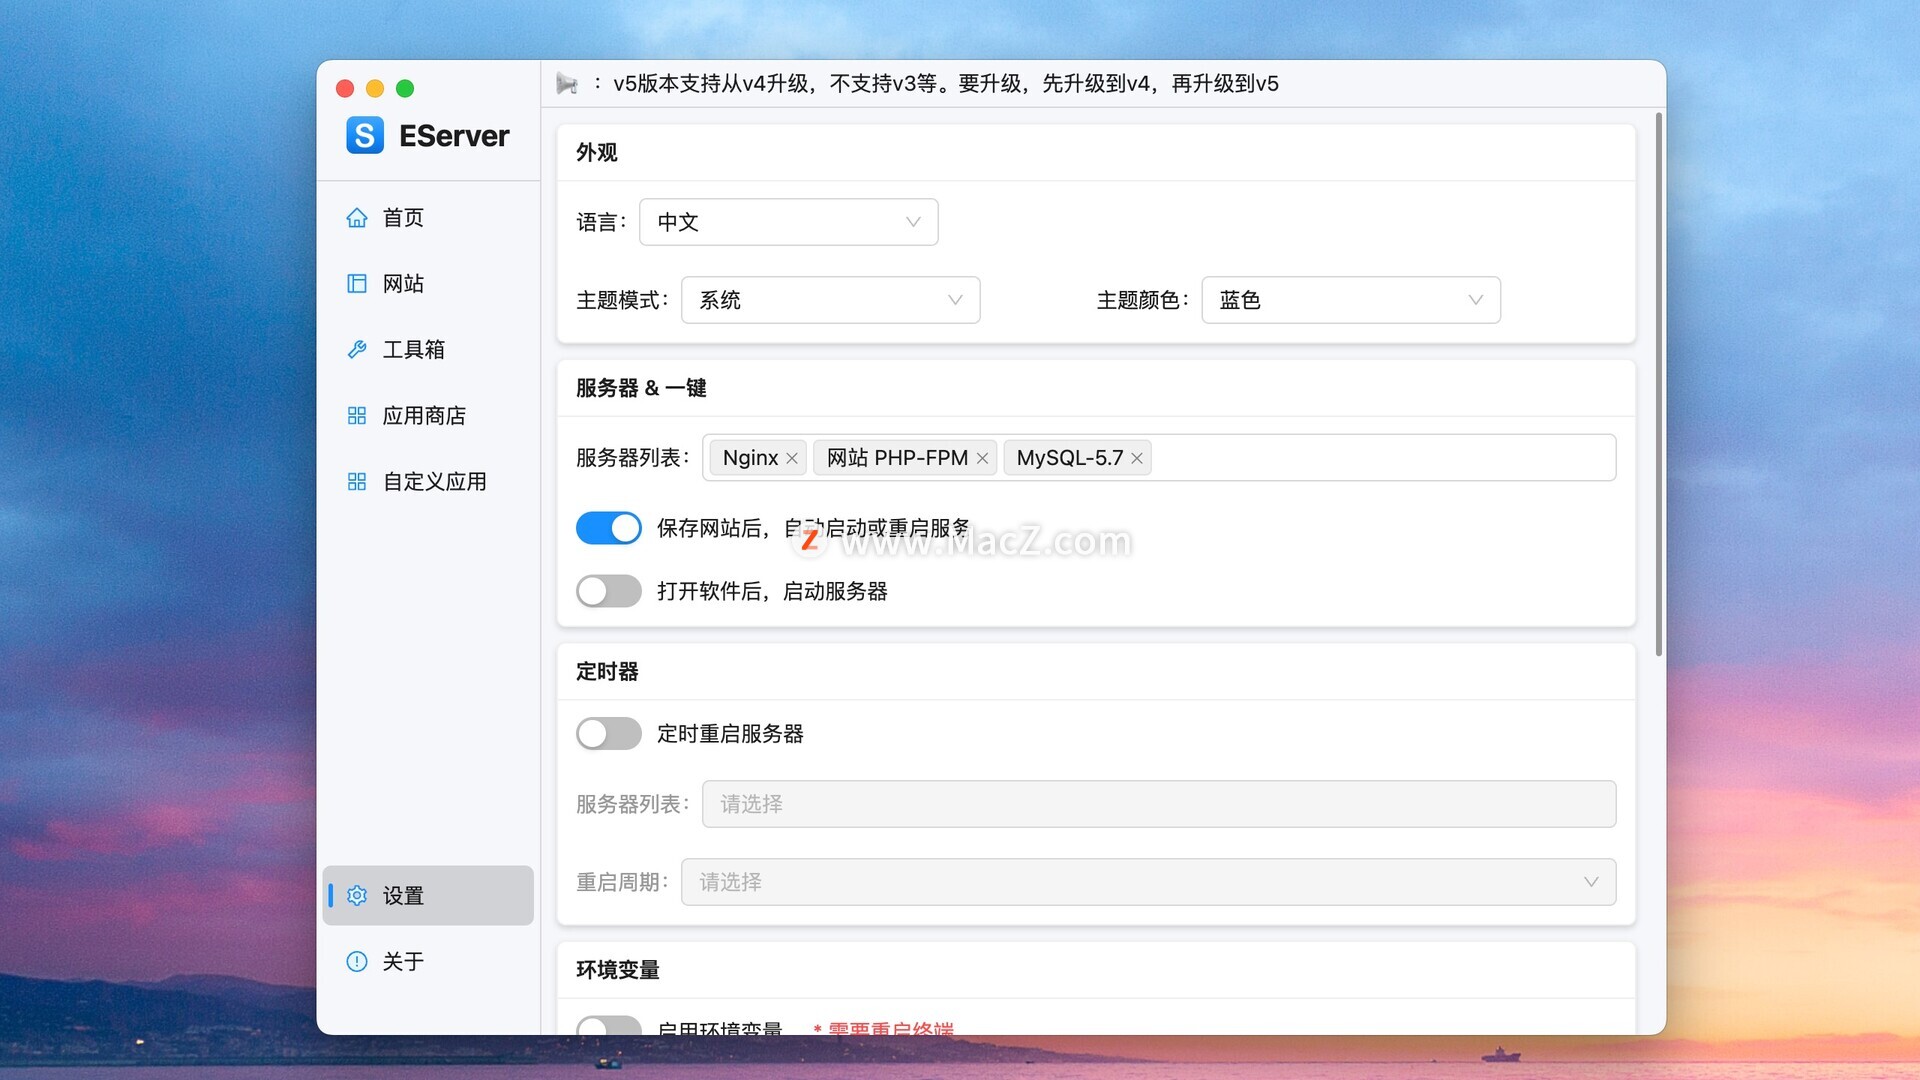Open the theme color dropdown 蓝色
Image resolution: width=1920 pixels, height=1080 pixels.
1350,300
